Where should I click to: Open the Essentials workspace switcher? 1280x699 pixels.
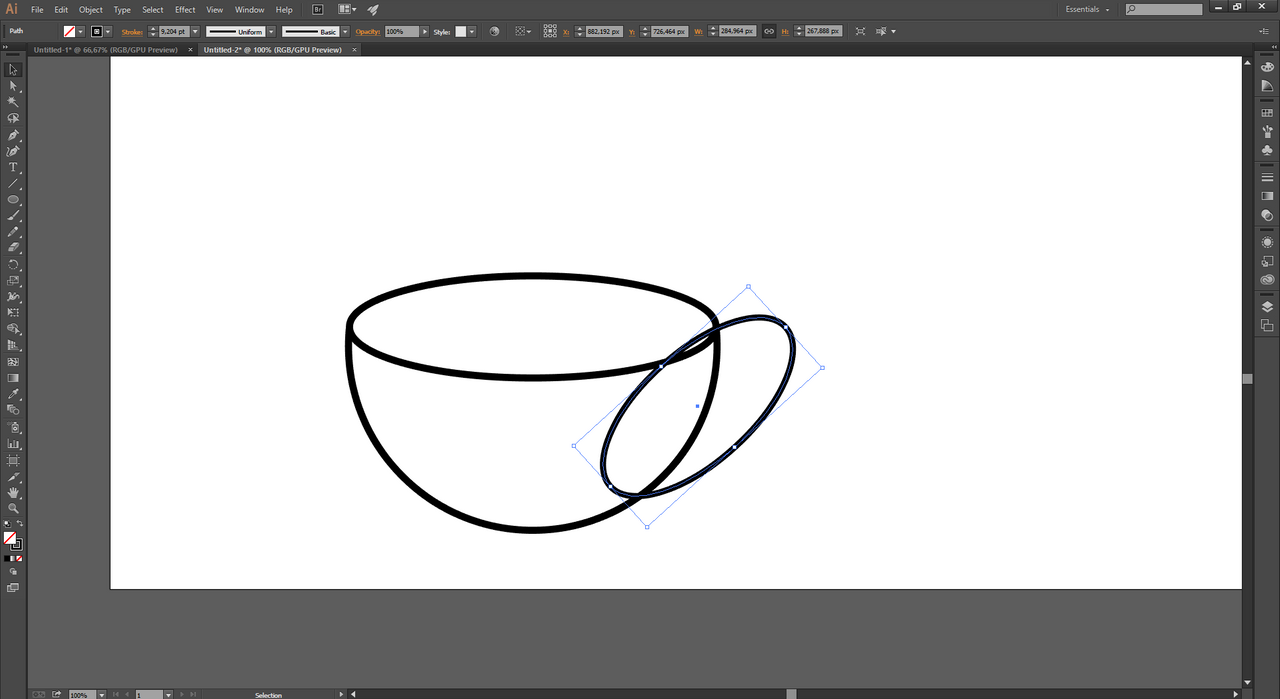pyautogui.click(x=1087, y=9)
